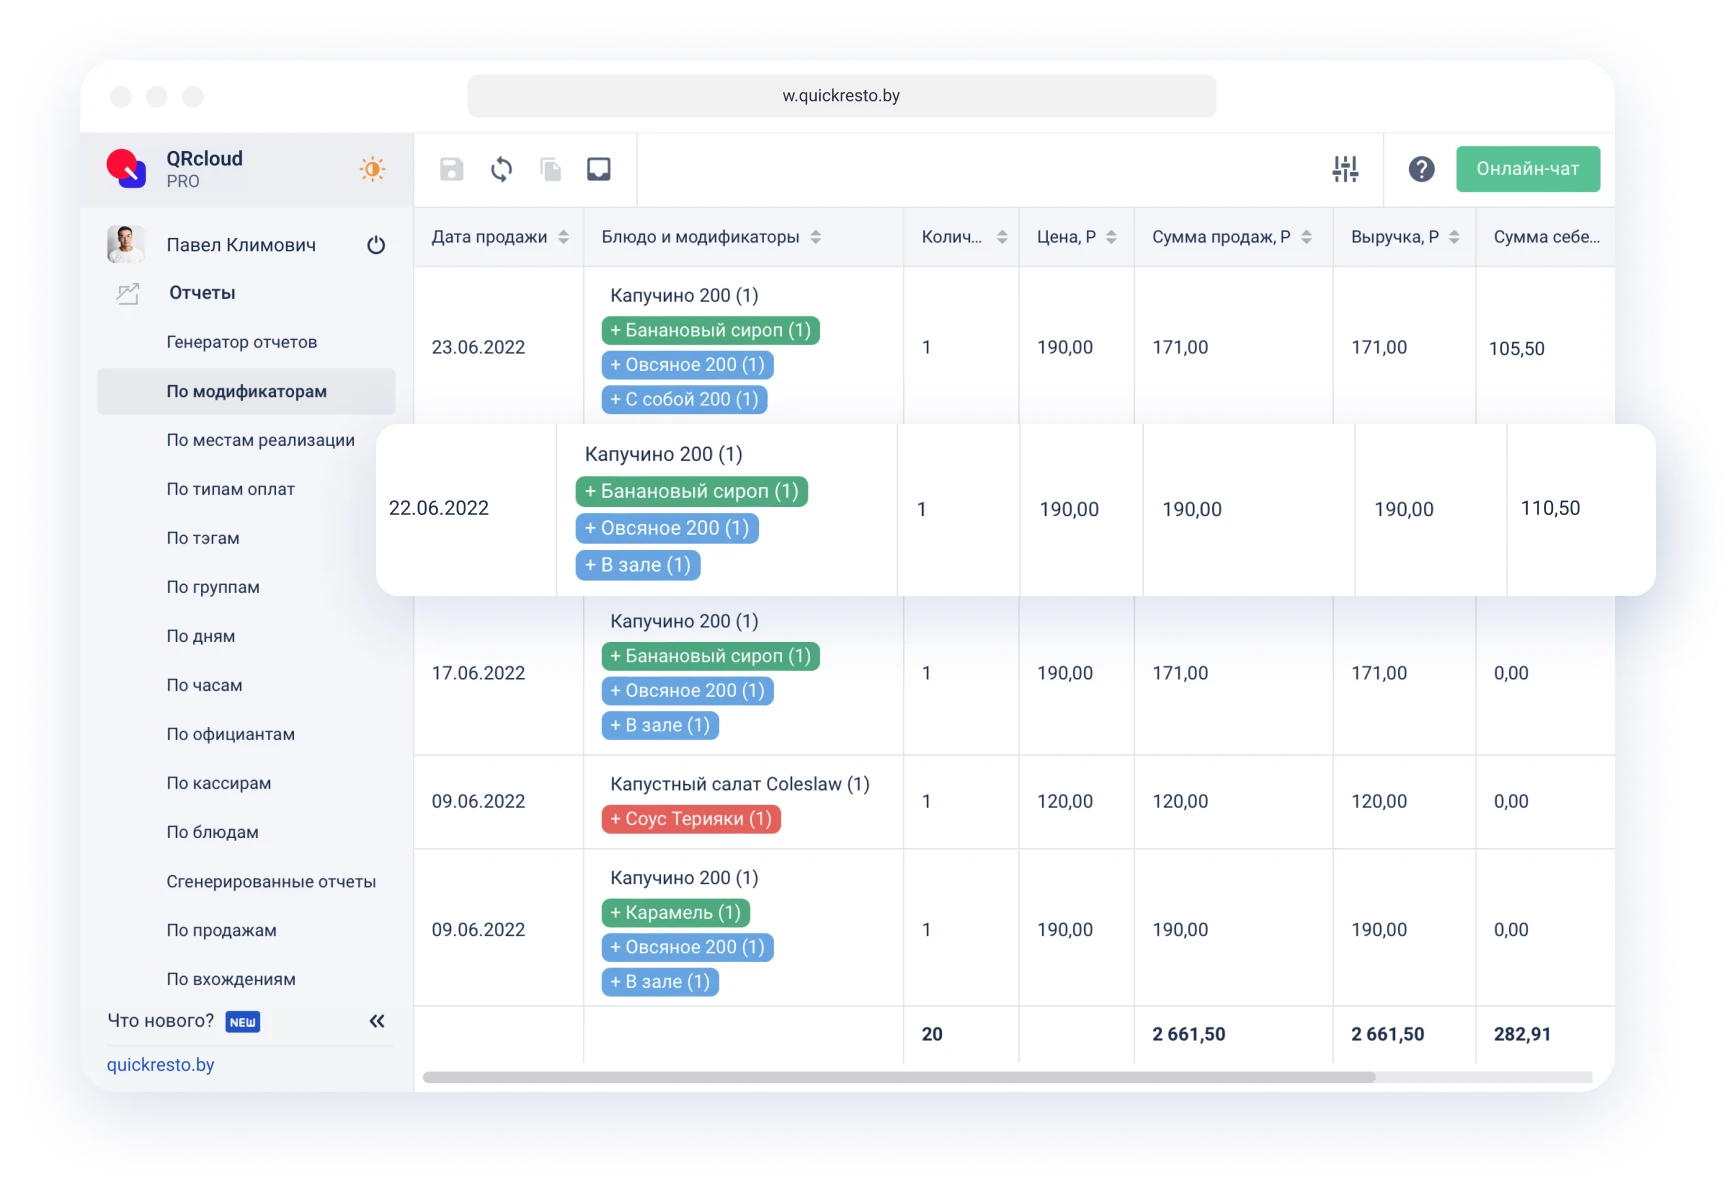Viewport: 1736px width, 1192px height.
Task: Click the inbox tray icon in toolbar
Action: pos(598,169)
